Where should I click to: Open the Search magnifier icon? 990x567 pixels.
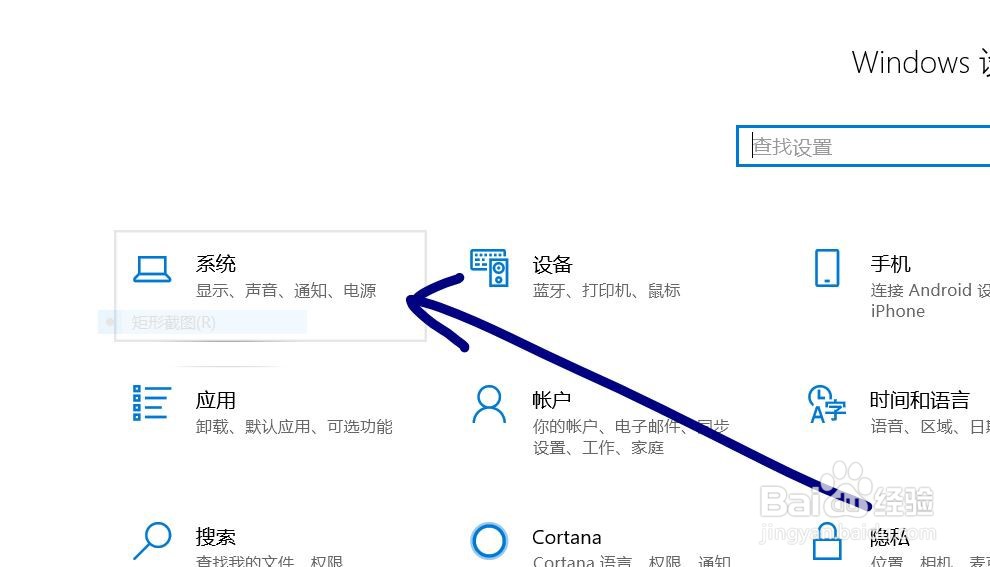[x=152, y=540]
